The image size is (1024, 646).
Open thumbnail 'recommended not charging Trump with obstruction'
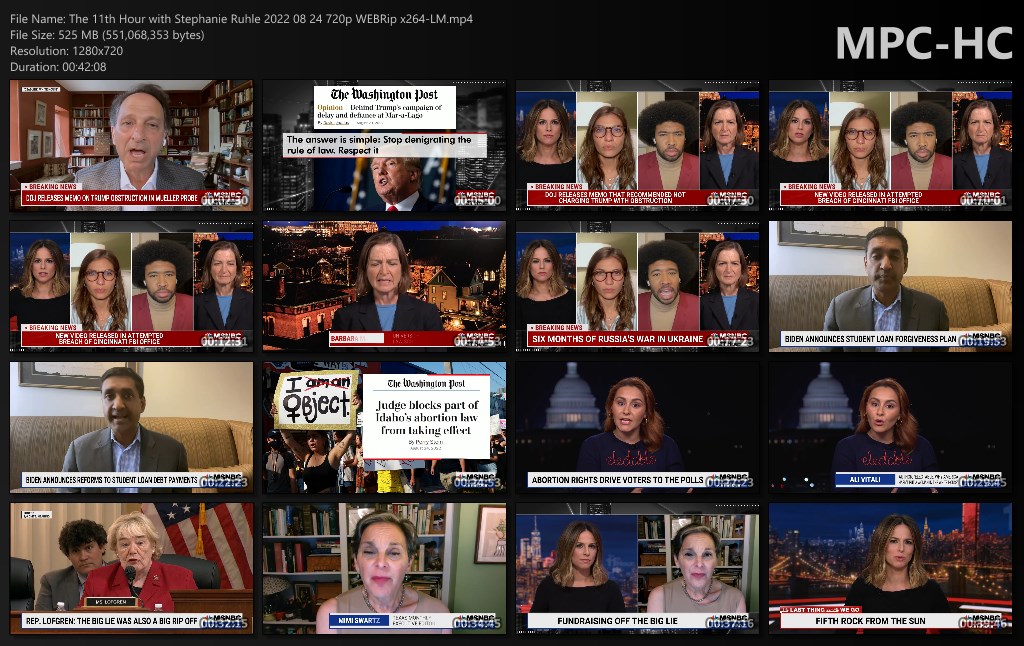pos(637,146)
